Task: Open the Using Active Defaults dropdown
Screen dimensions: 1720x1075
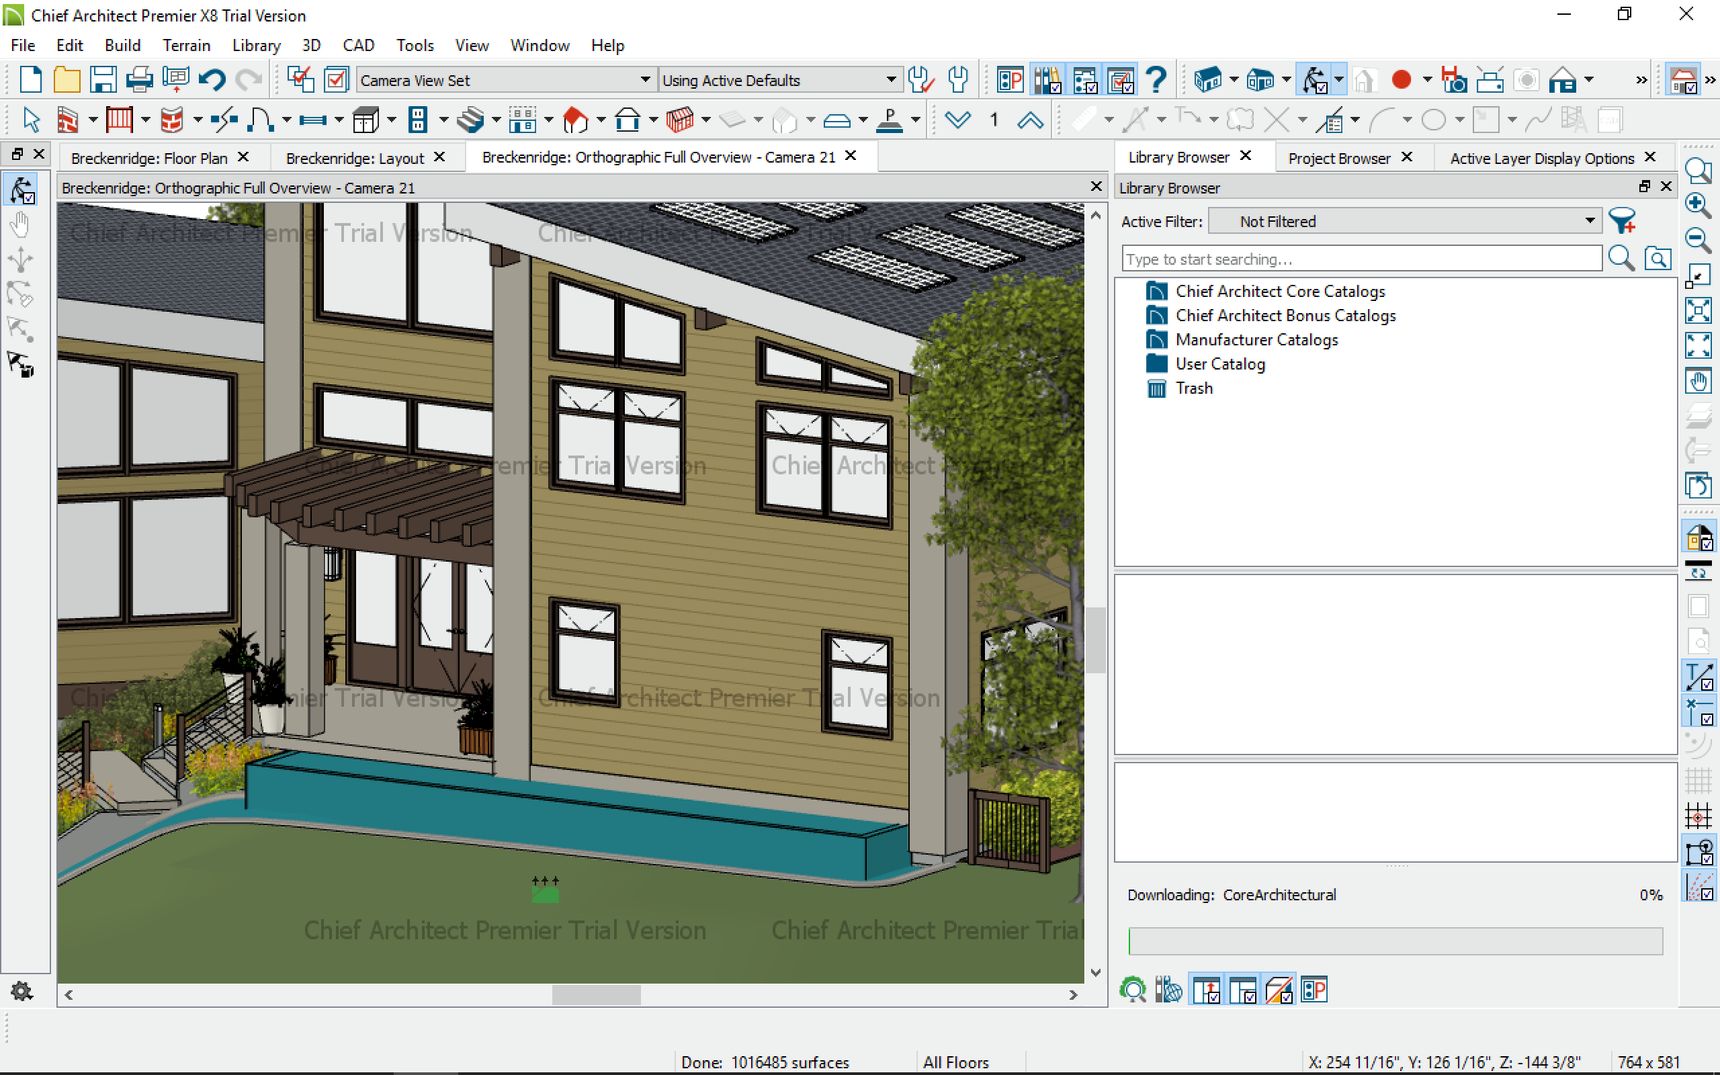Action: point(779,80)
